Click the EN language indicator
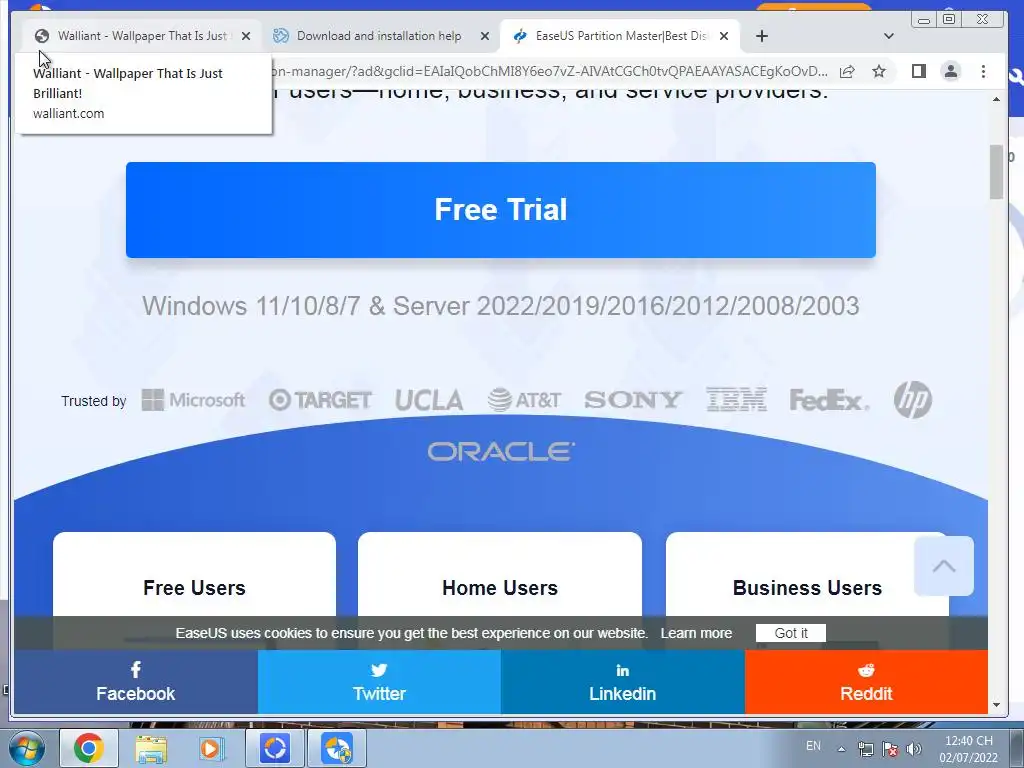Viewport: 1024px width, 768px height. (x=813, y=746)
